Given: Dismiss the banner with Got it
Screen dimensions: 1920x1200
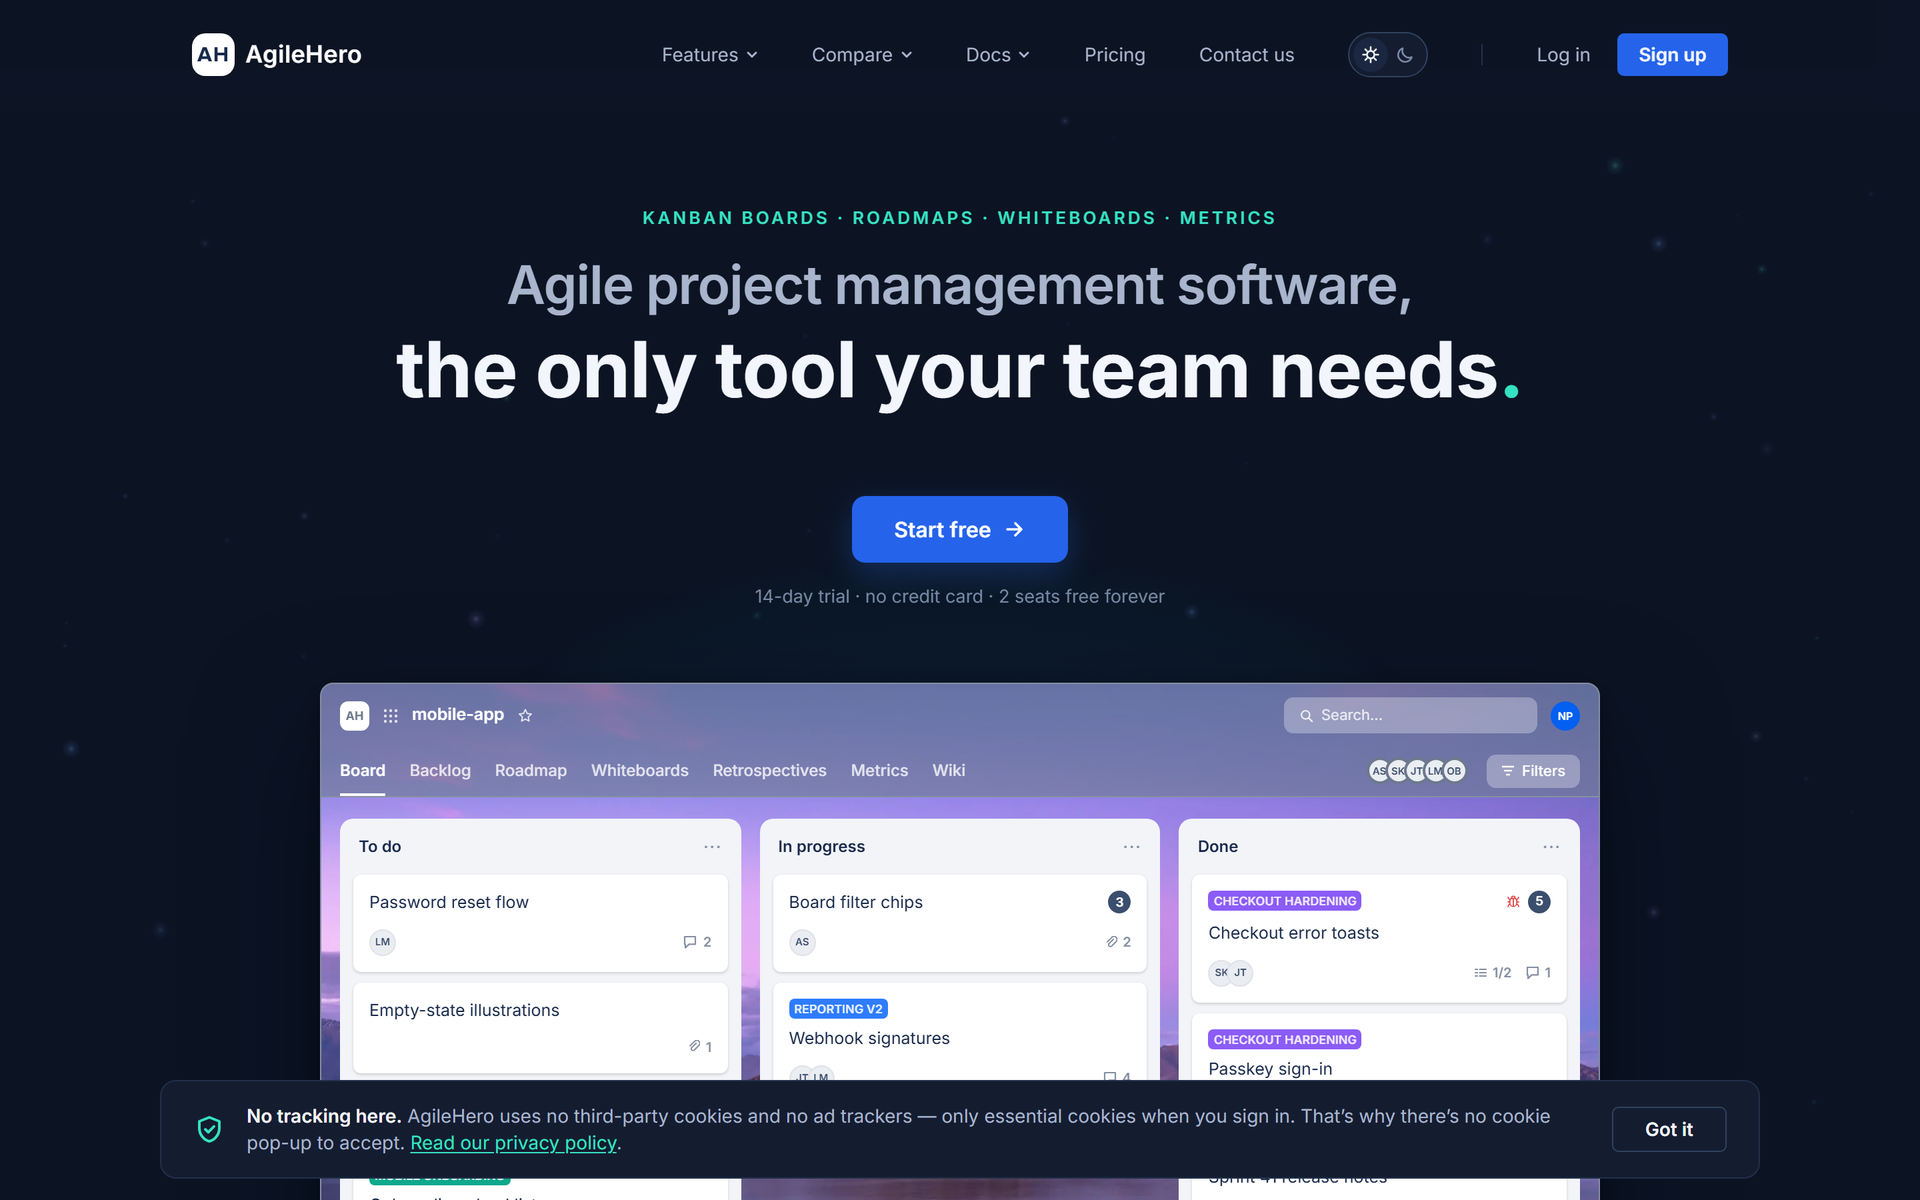Looking at the screenshot, I should coord(1669,1129).
